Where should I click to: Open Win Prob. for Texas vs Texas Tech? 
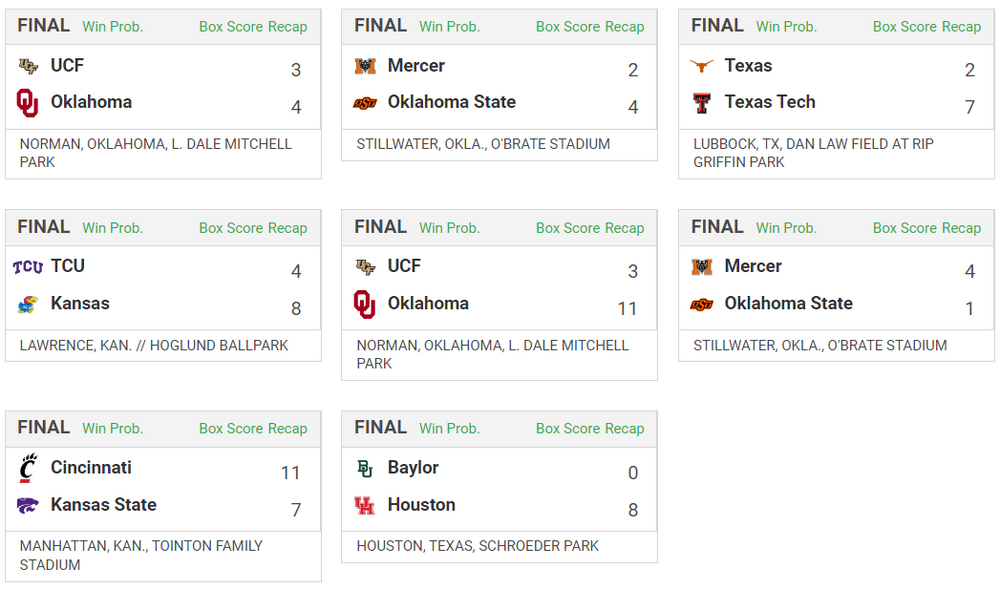pos(786,27)
